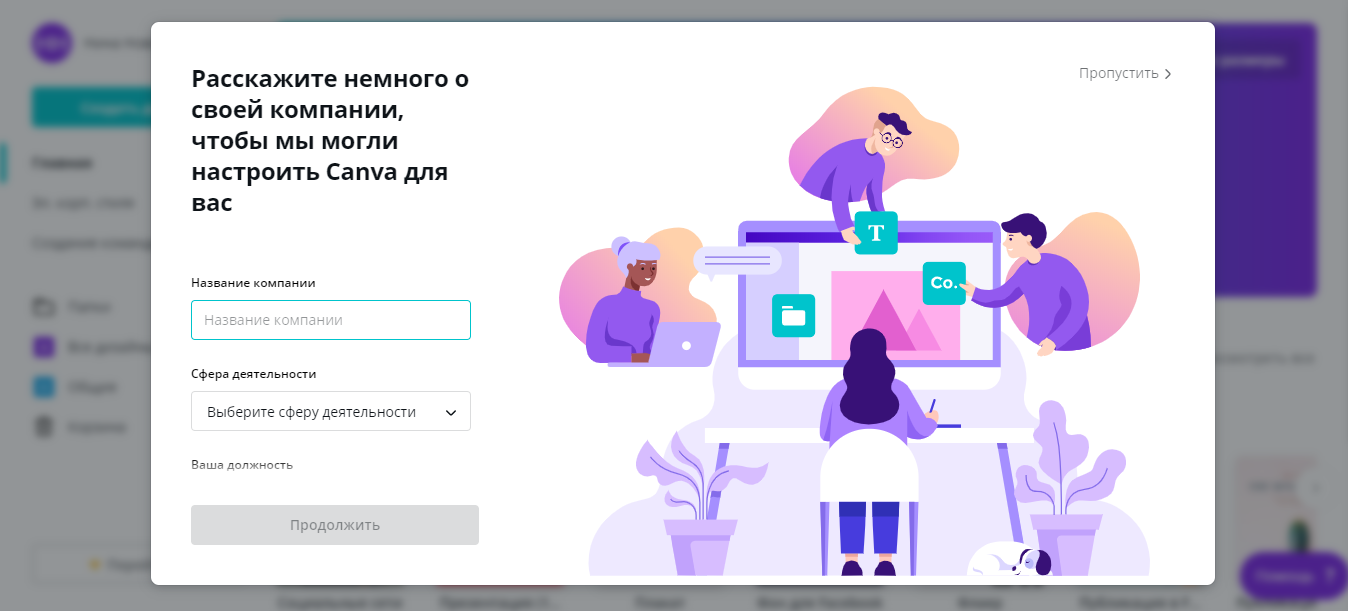Click the teal folder icon on illustrated screen
Image resolution: width=1348 pixels, height=611 pixels.
[793, 315]
